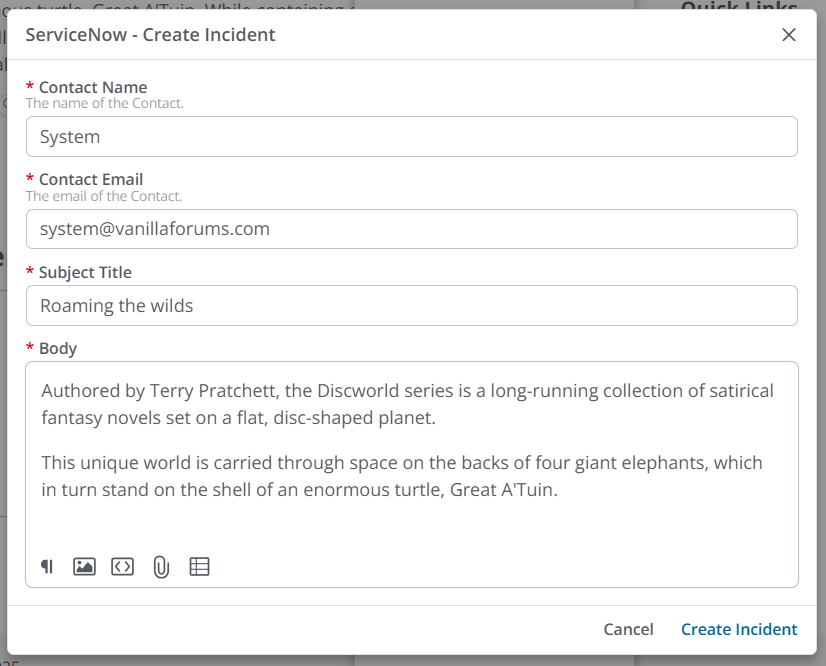The height and width of the screenshot is (666, 826).
Task: Insert a code block in the body
Action: tap(122, 567)
